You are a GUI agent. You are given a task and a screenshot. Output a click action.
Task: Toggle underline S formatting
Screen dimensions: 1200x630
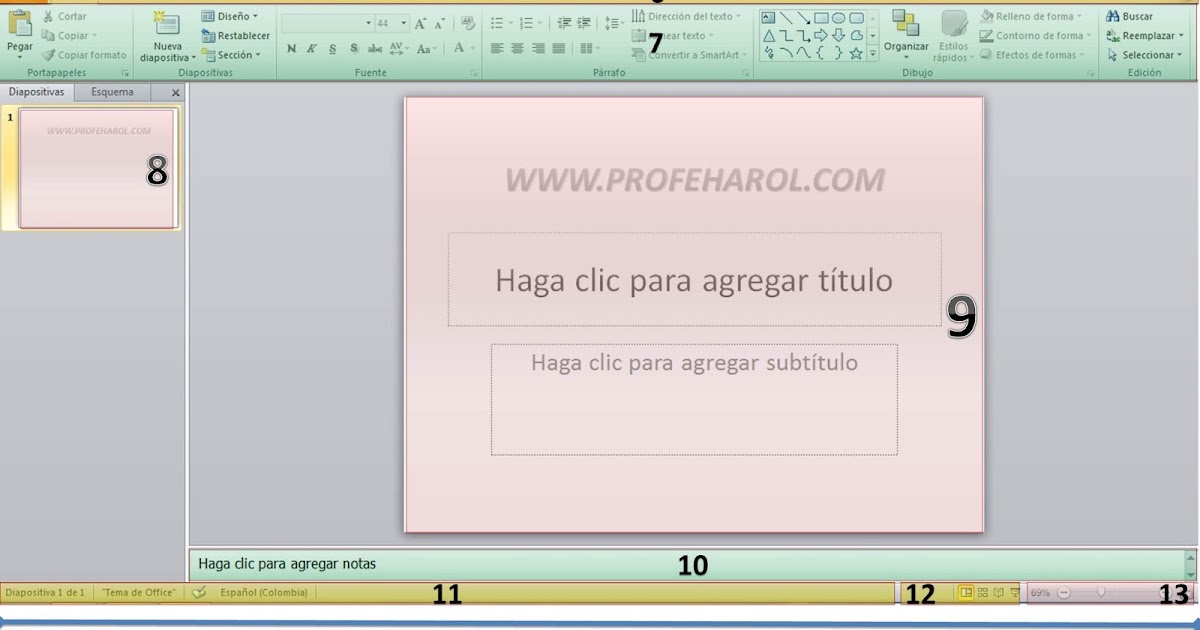(x=333, y=48)
